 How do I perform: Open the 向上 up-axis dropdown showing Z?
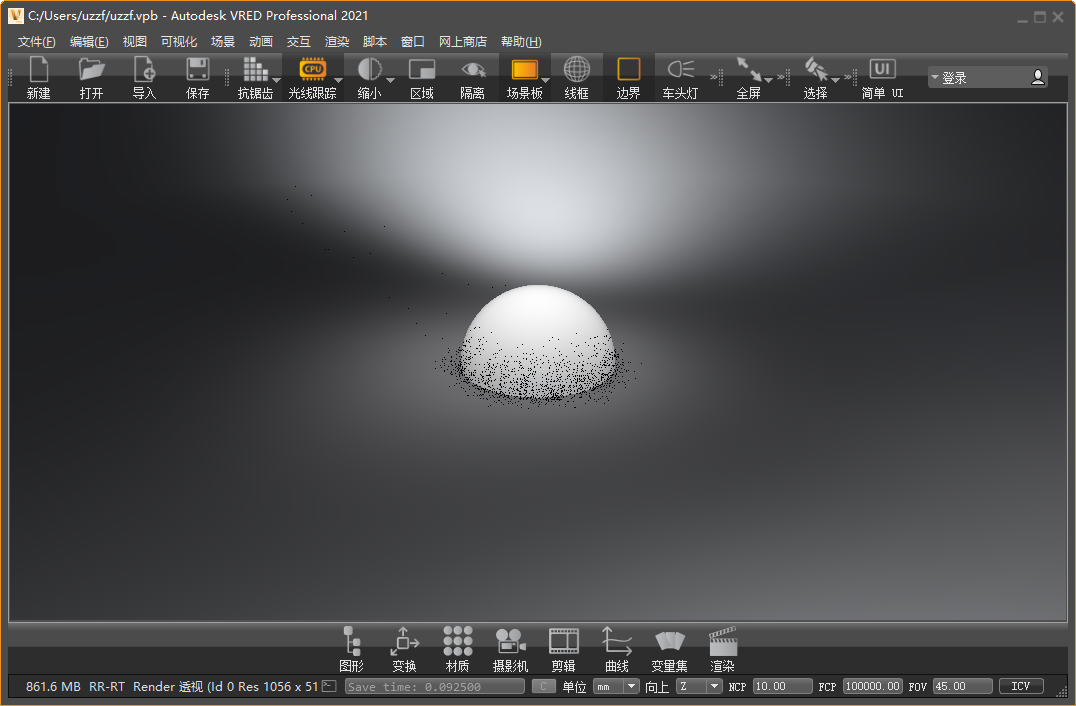[x=698, y=686]
